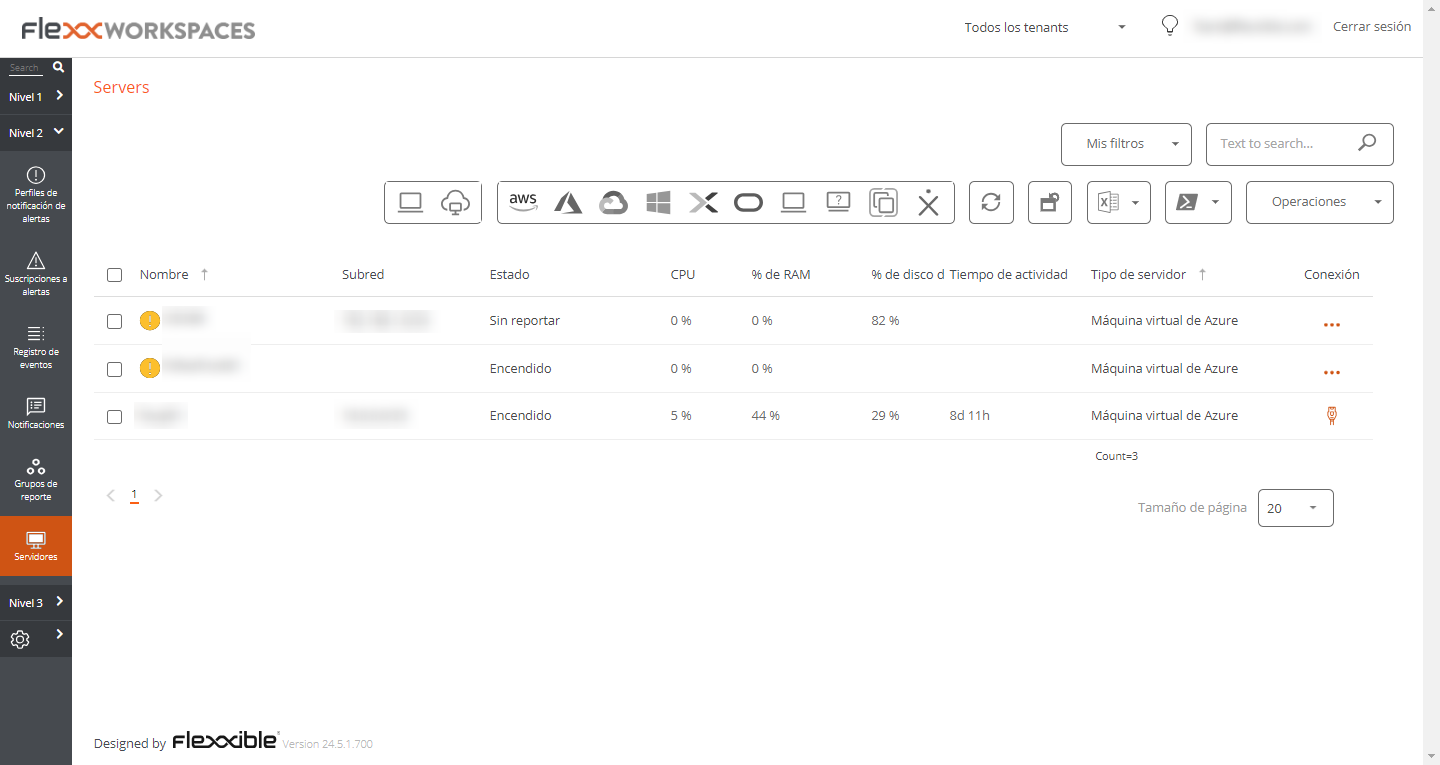Select checkbox of Encendido row with 0 % CPU
Screen dimensions: 1440x765
click(115, 369)
